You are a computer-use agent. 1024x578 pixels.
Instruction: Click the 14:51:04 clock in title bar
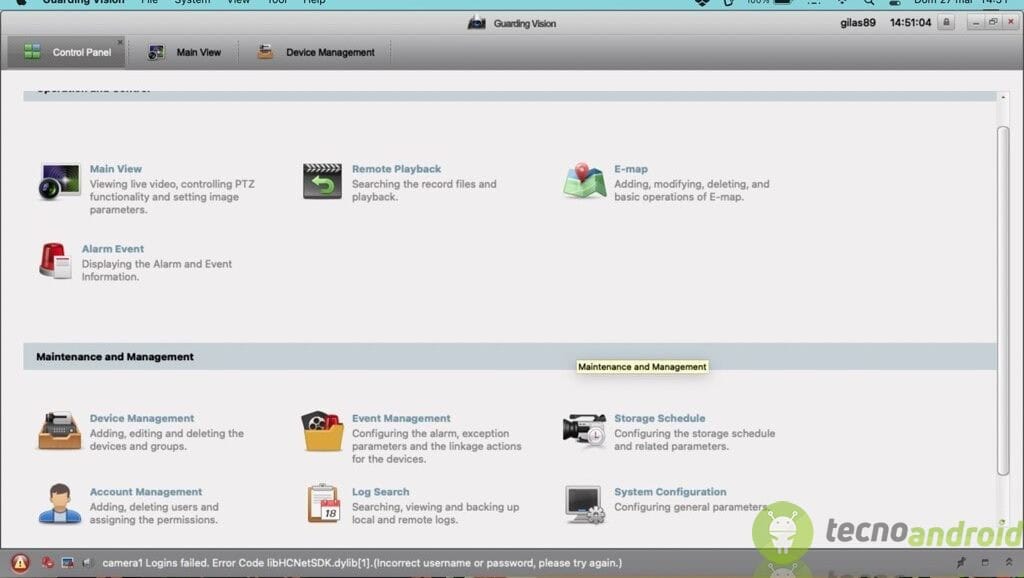[910, 22]
